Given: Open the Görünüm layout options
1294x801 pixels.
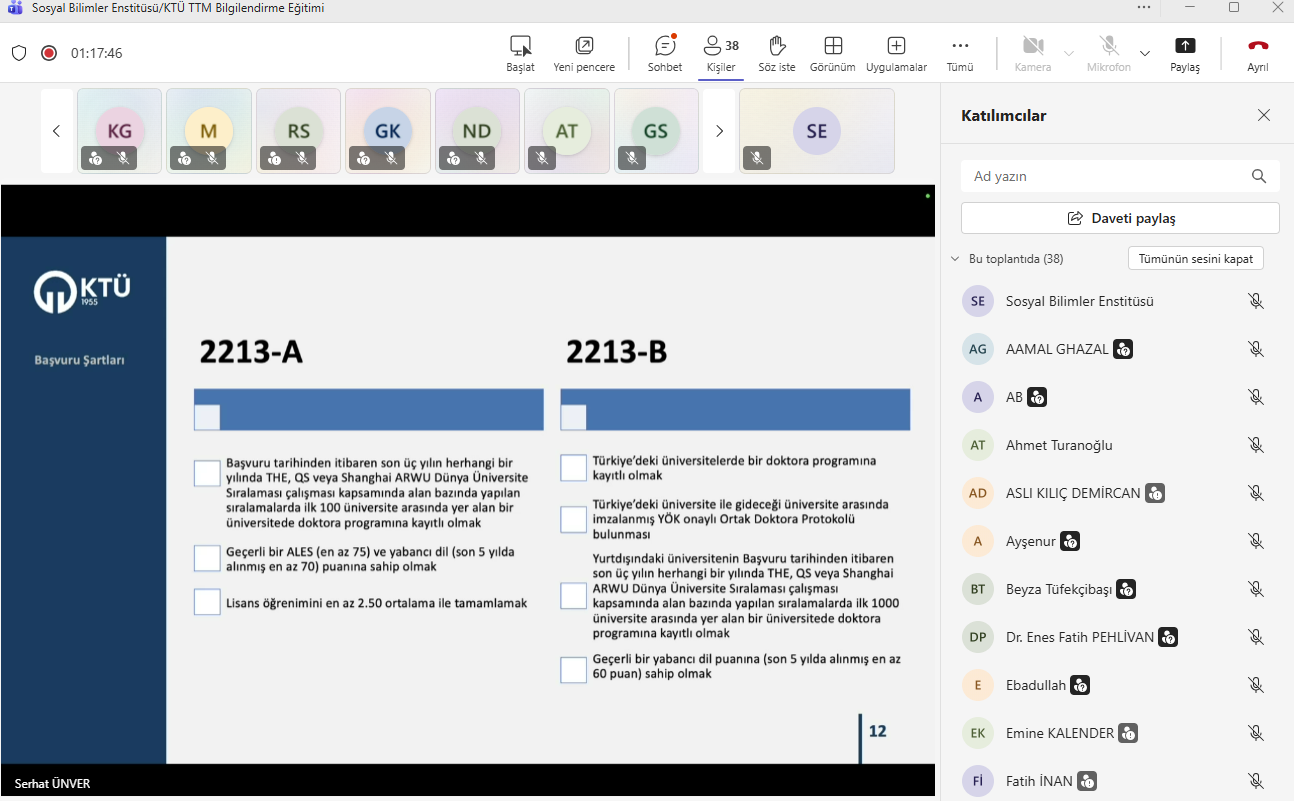Looking at the screenshot, I should click(832, 47).
